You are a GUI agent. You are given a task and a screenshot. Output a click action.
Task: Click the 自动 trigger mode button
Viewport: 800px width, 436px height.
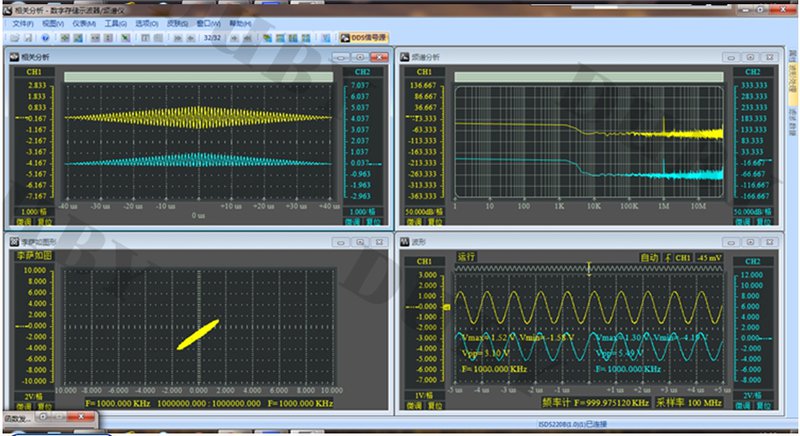click(649, 258)
